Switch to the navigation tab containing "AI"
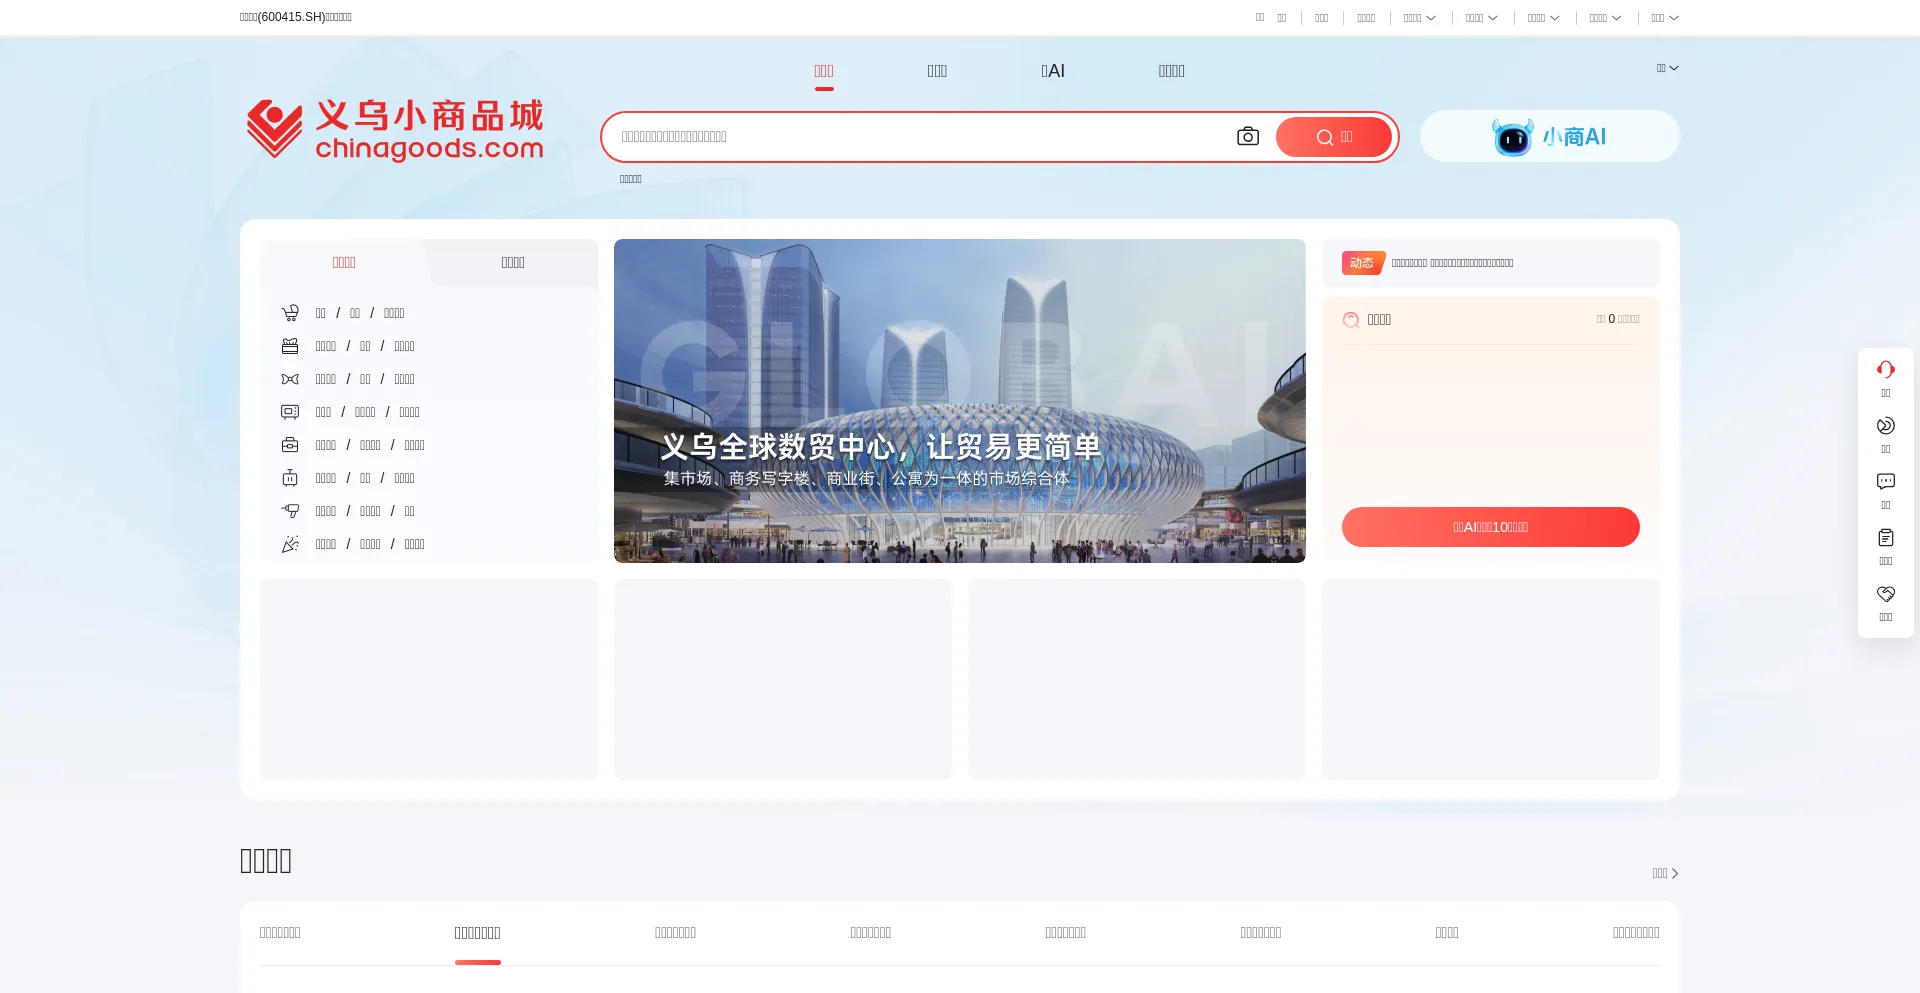The height and width of the screenshot is (993, 1920). click(x=1052, y=71)
